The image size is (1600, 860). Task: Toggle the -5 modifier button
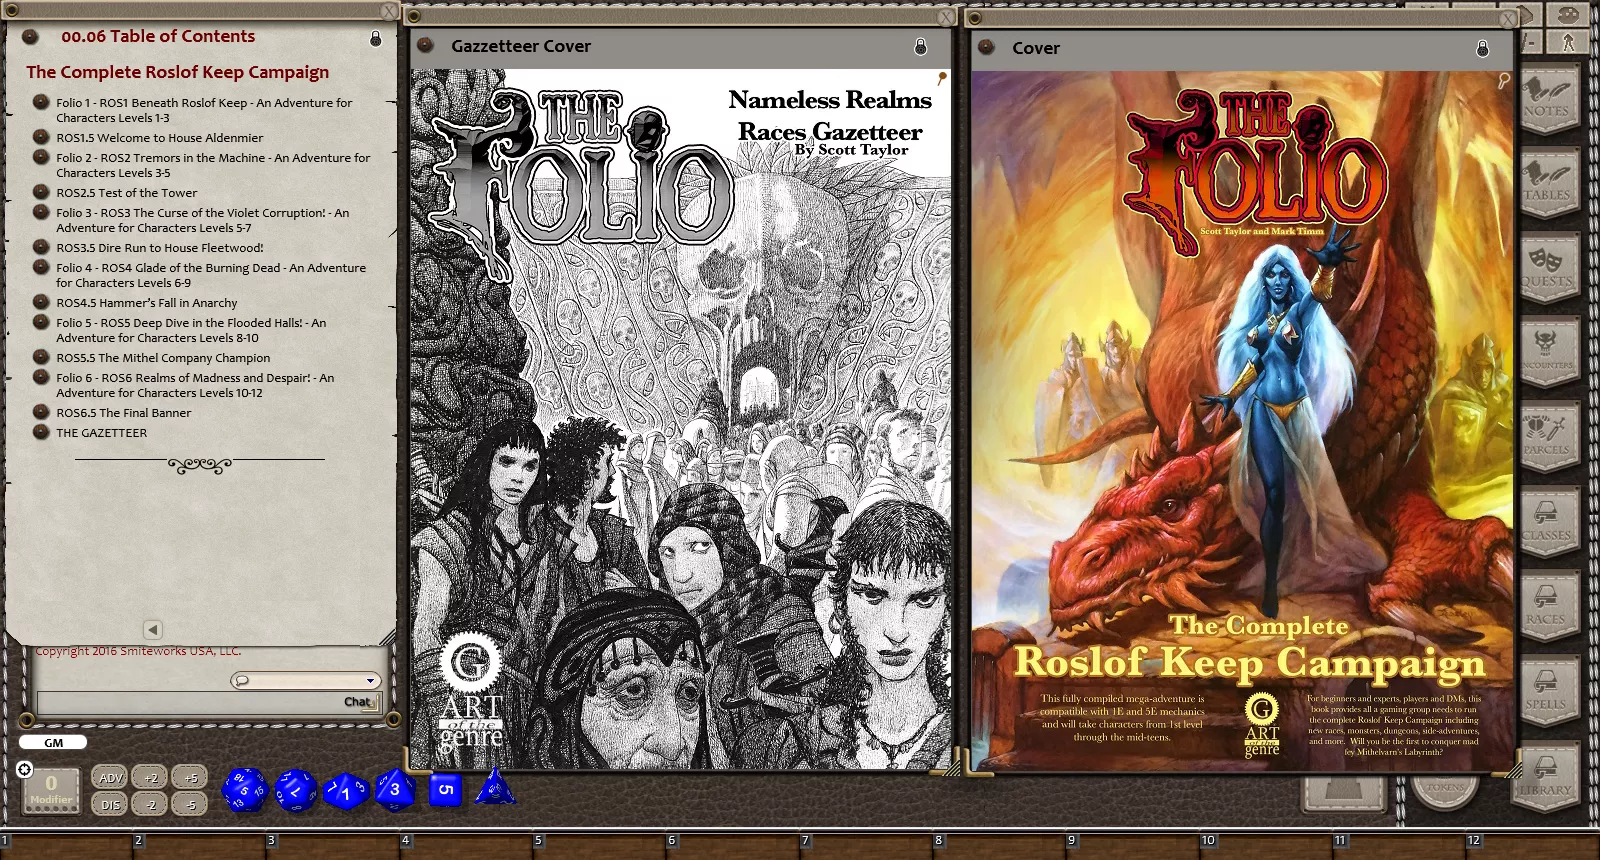coord(190,803)
